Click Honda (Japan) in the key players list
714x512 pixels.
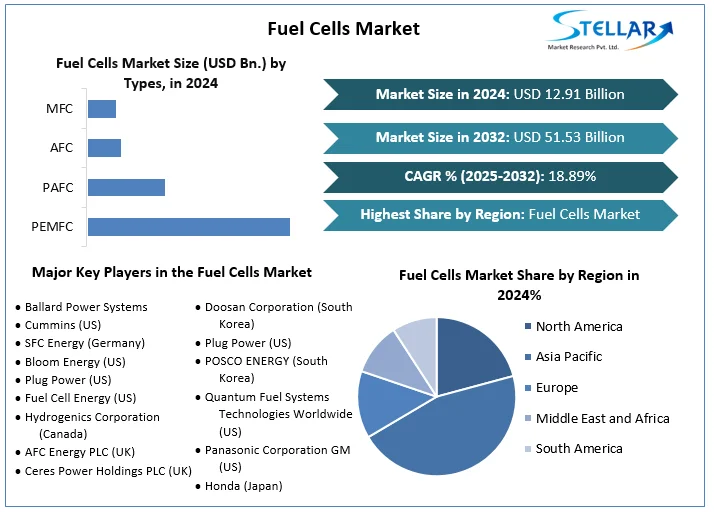tap(243, 486)
